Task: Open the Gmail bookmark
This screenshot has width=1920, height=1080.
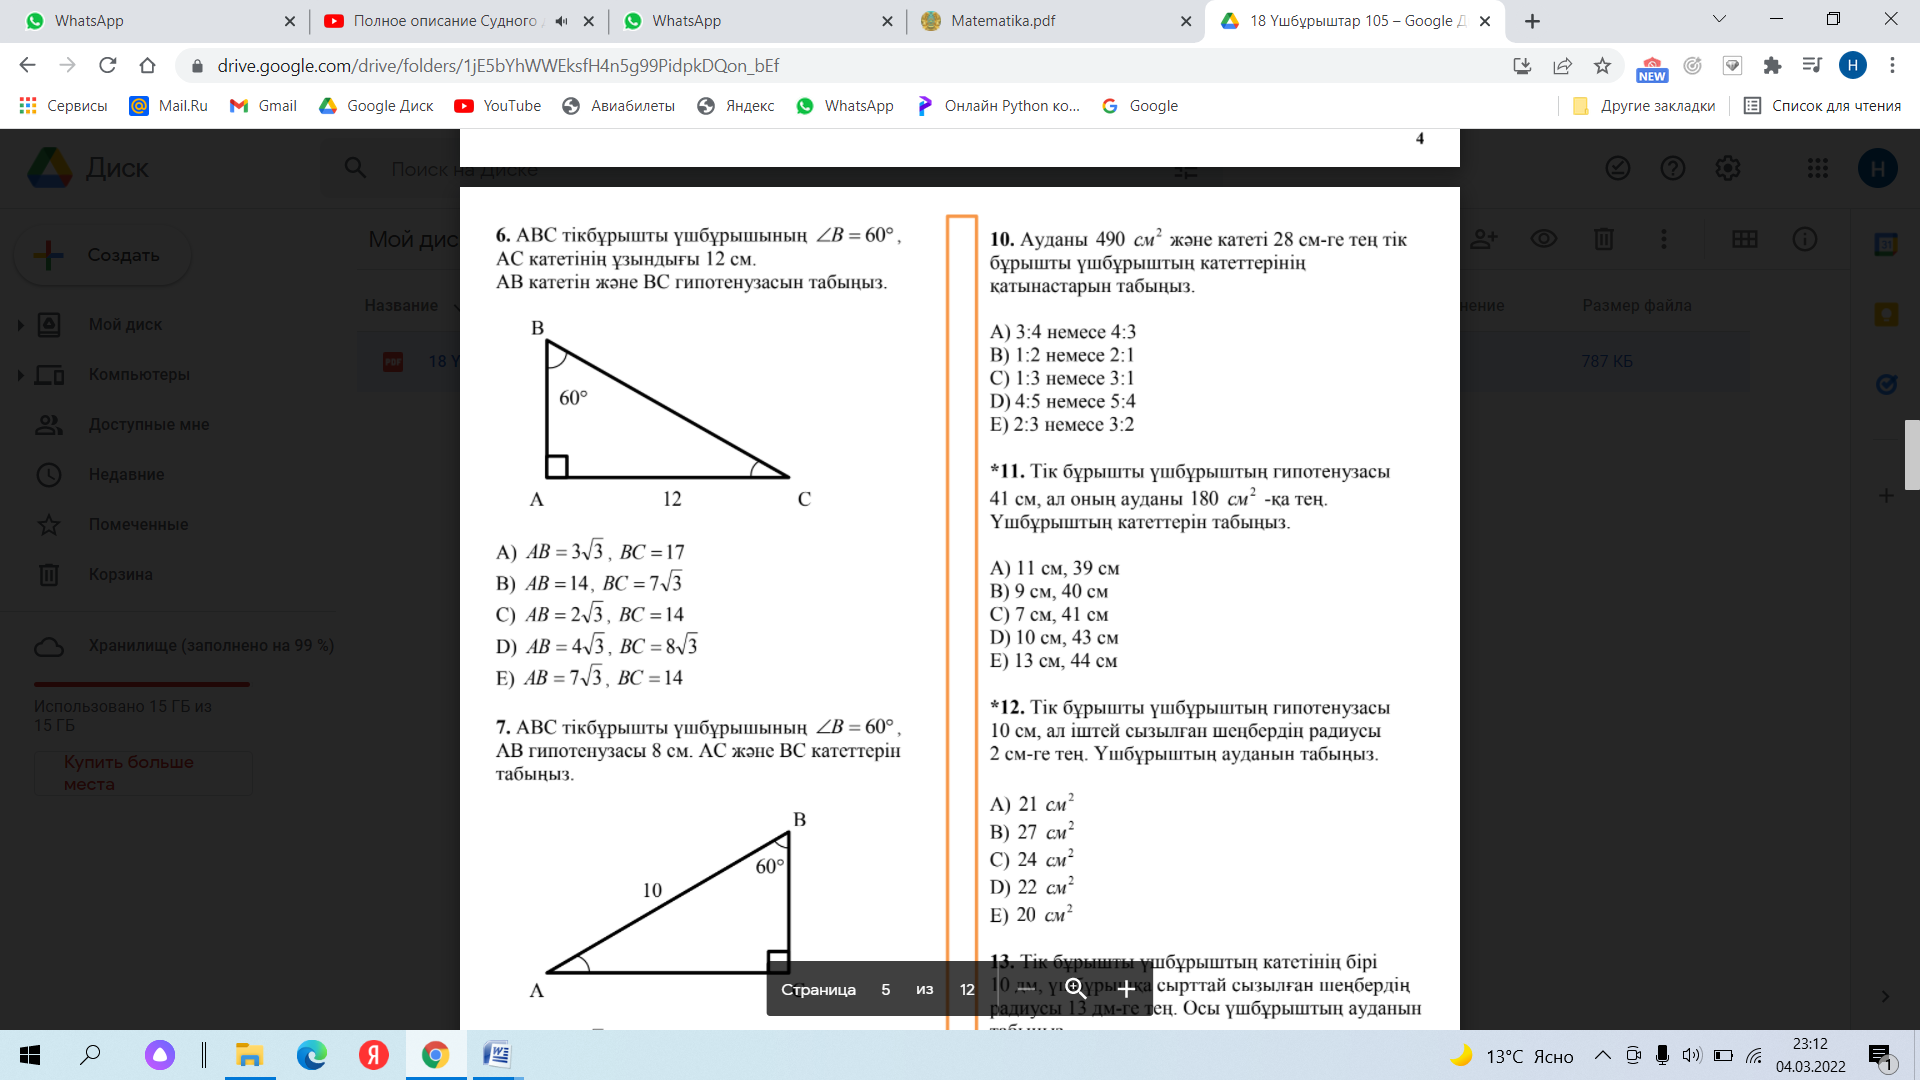Action: [x=264, y=106]
